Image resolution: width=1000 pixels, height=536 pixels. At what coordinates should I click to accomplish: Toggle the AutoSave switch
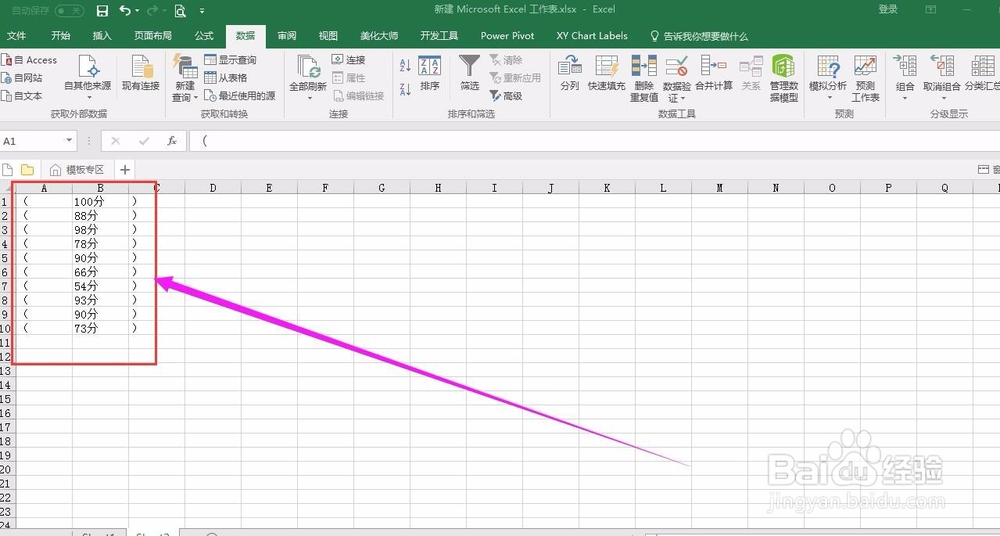[x=69, y=11]
